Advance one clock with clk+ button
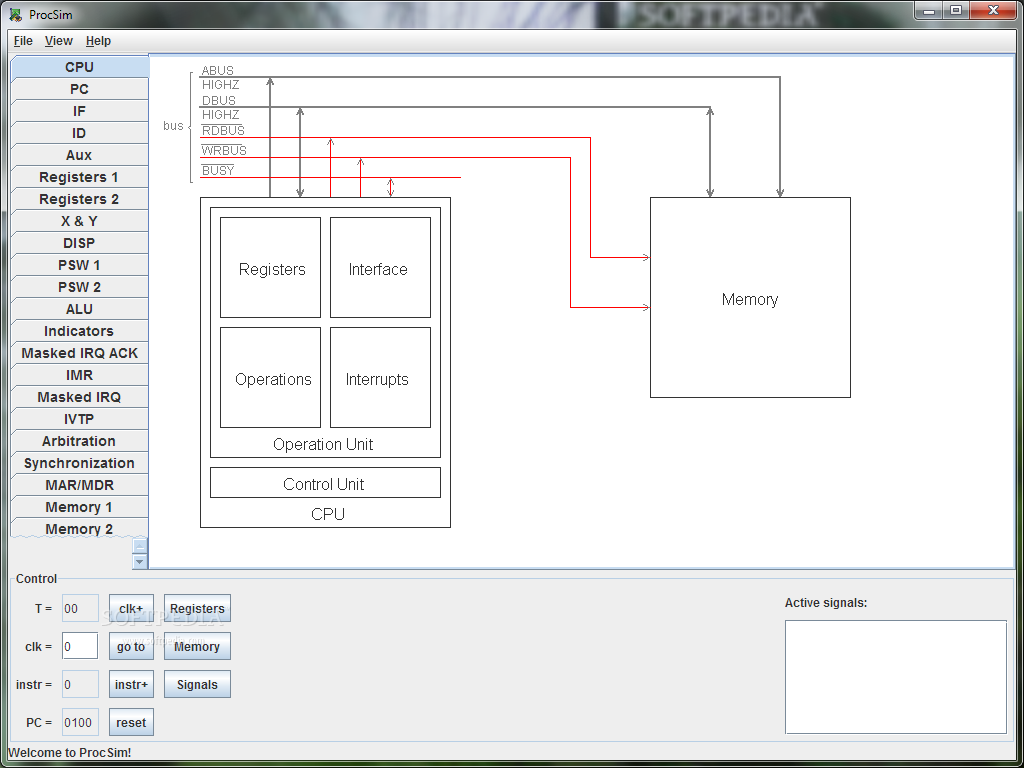This screenshot has width=1024, height=768. pyautogui.click(x=131, y=608)
